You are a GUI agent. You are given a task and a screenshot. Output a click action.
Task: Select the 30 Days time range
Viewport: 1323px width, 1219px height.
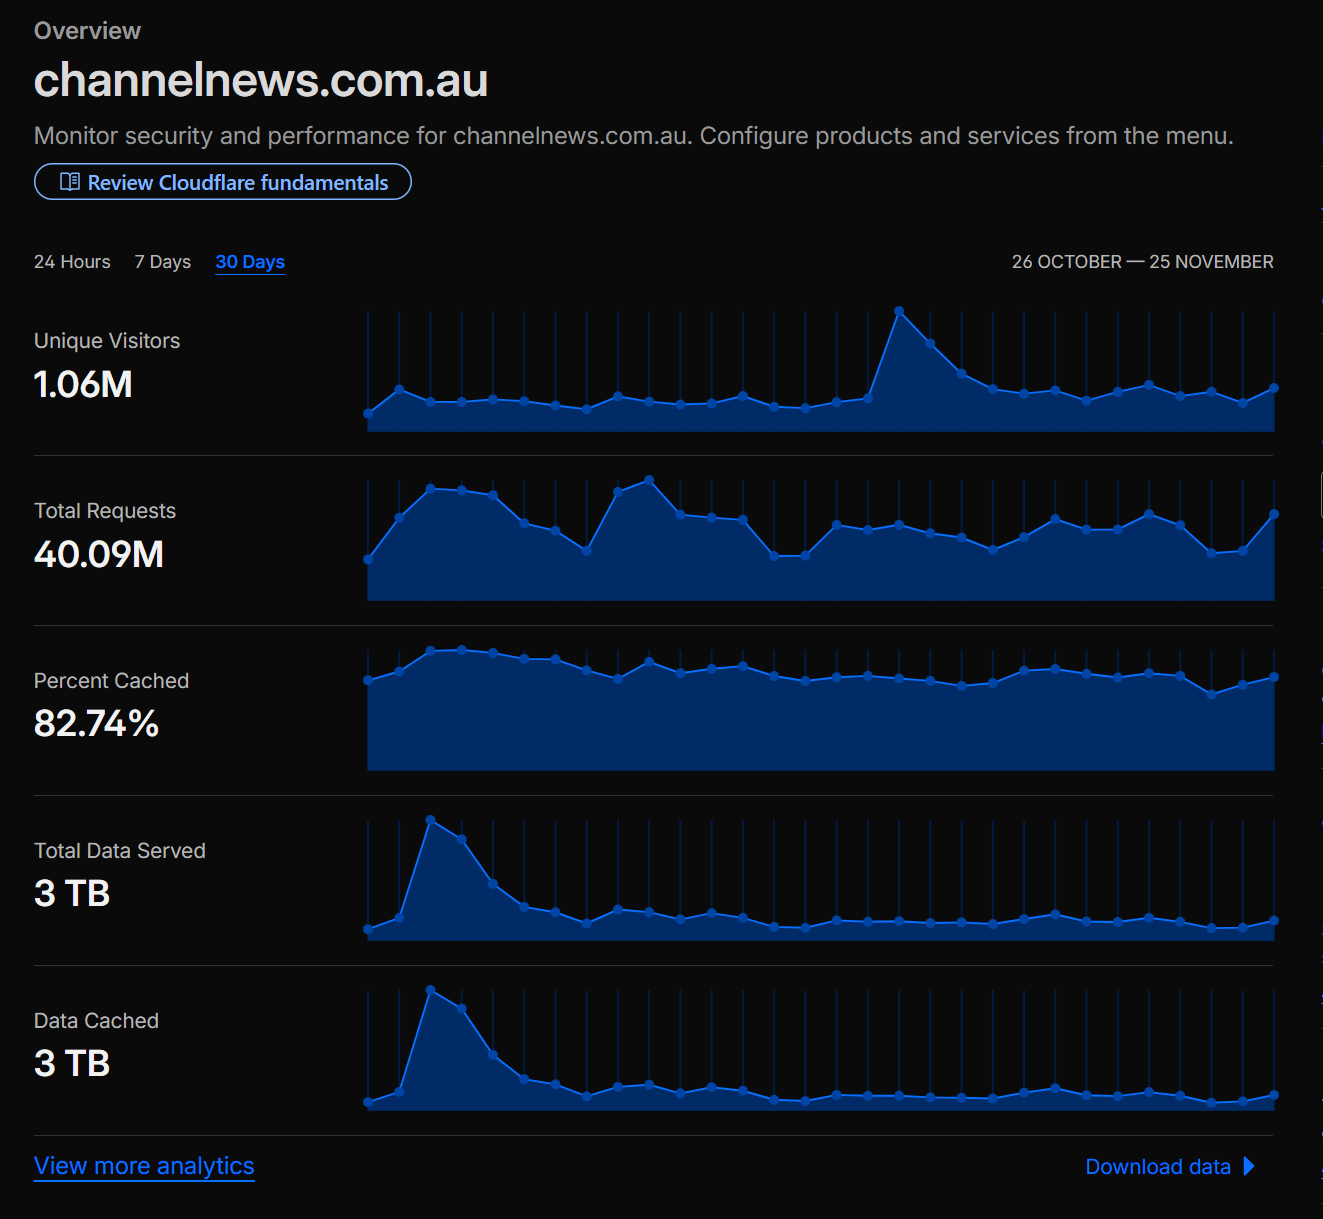click(x=250, y=262)
